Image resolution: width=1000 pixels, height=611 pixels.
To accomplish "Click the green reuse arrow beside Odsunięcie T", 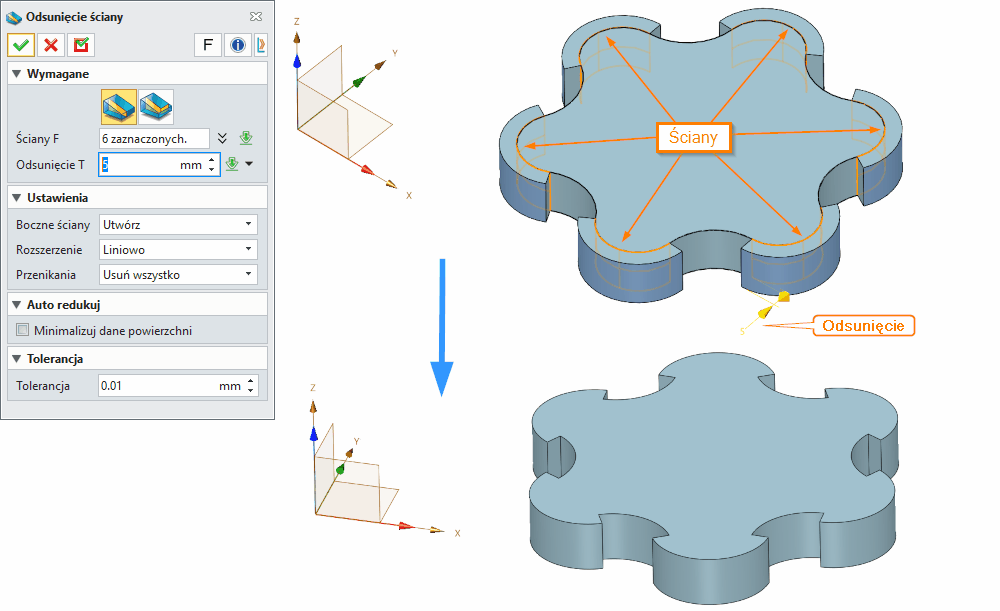I will tap(234, 164).
